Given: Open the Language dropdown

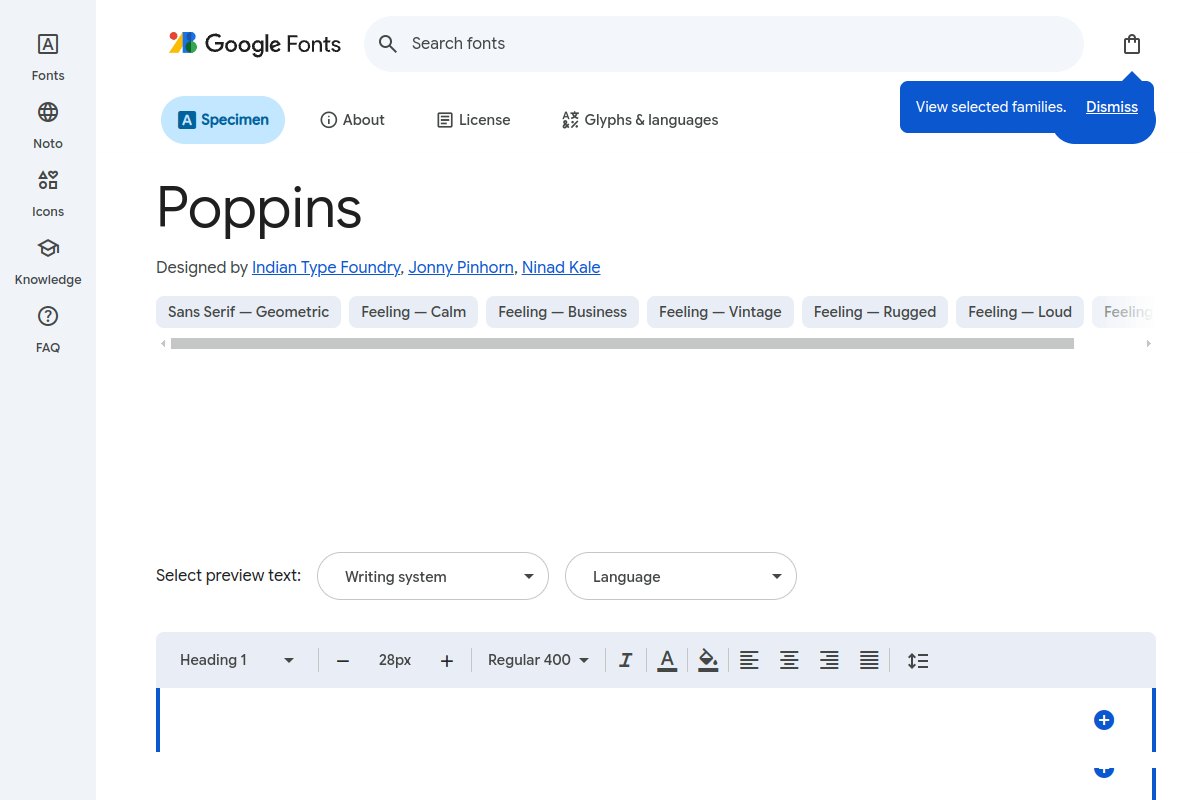Looking at the screenshot, I should (680, 576).
